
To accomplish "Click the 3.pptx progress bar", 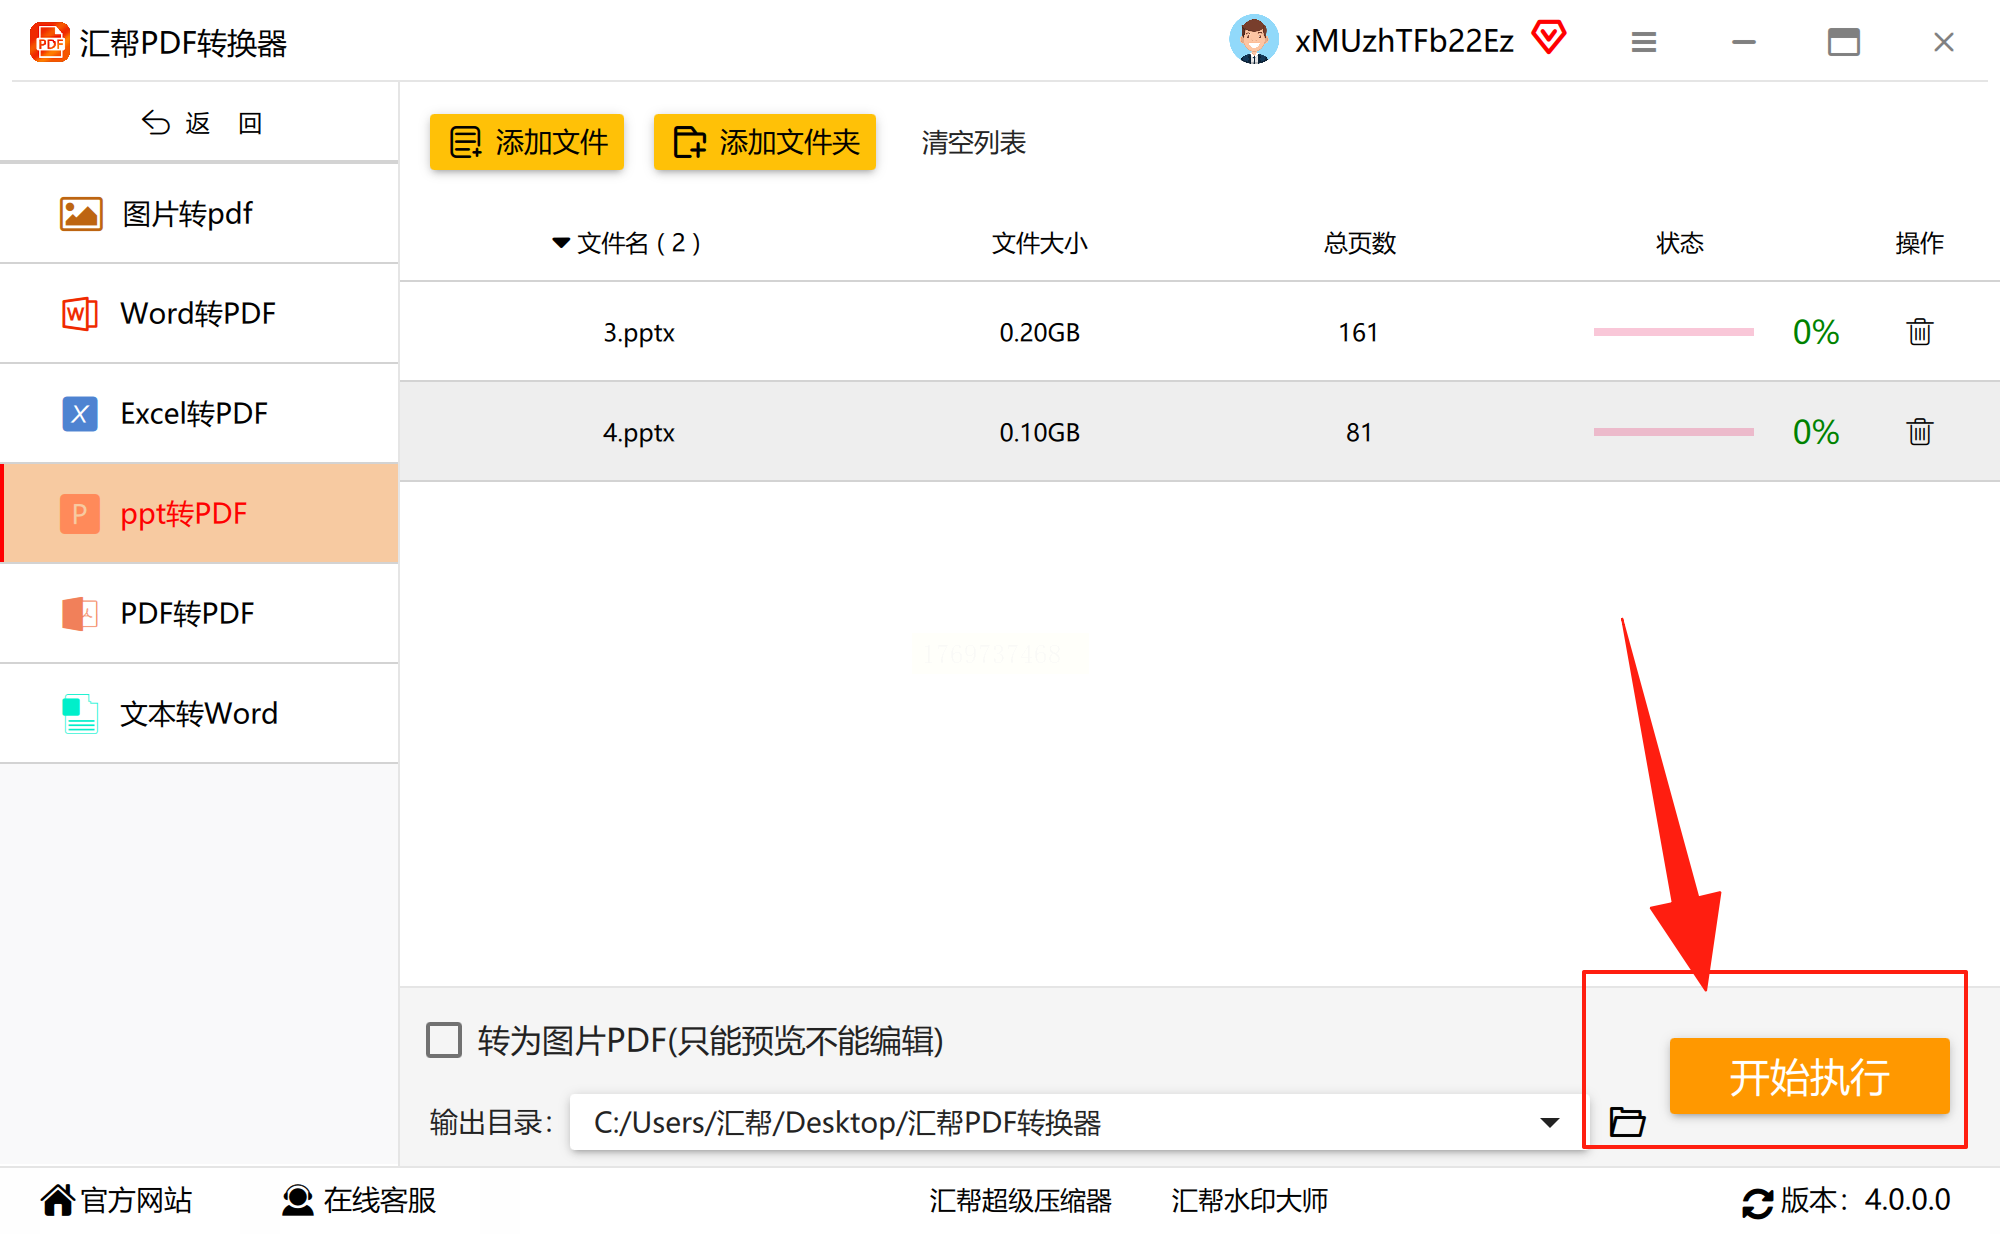I will (x=1673, y=332).
